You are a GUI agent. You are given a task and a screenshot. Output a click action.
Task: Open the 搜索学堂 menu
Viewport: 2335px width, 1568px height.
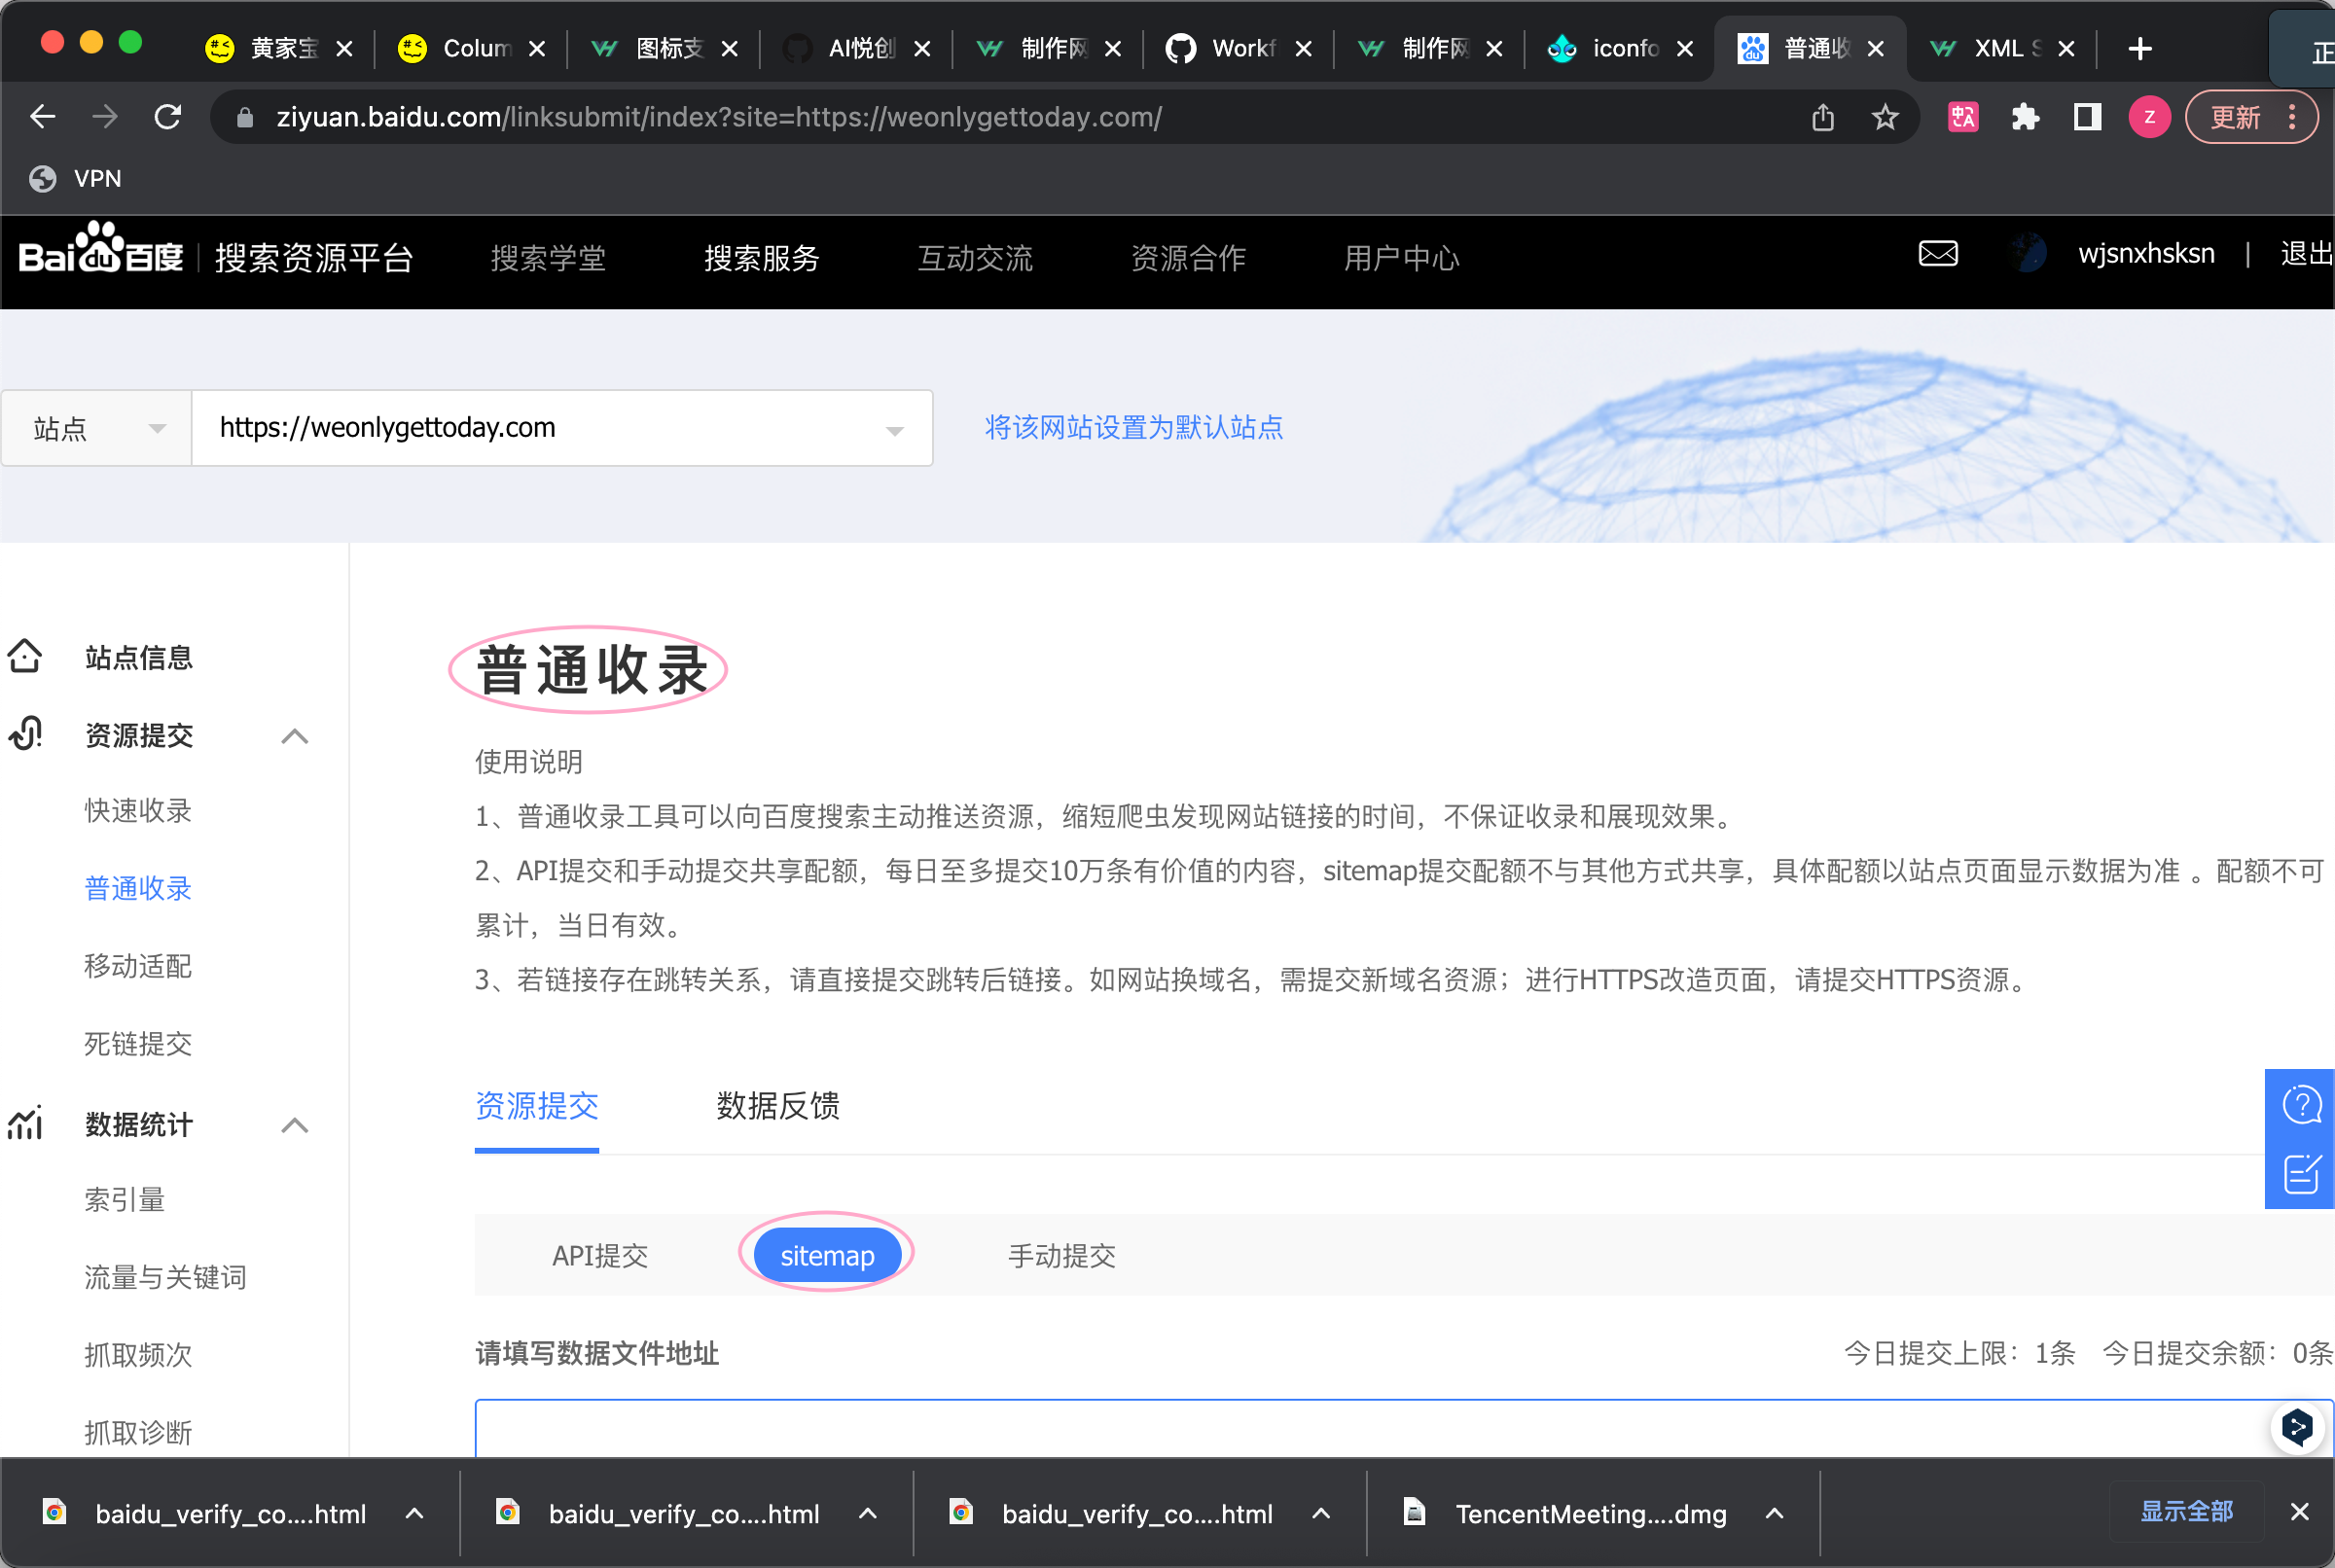pos(548,258)
